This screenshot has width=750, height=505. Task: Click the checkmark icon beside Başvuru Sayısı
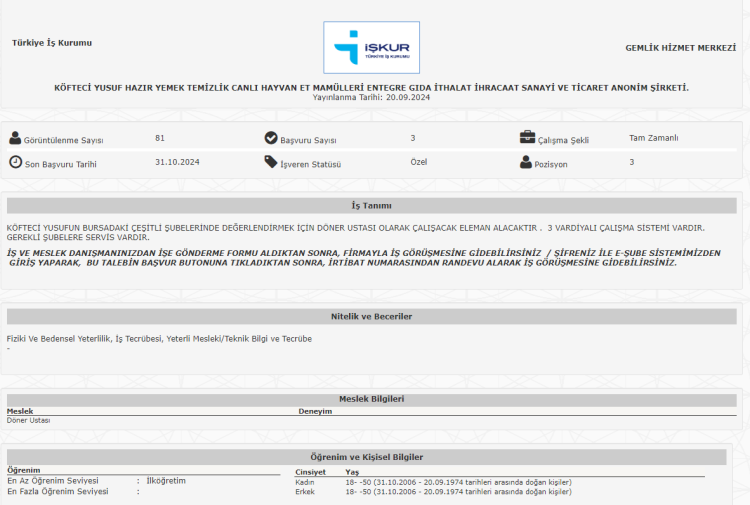point(271,139)
